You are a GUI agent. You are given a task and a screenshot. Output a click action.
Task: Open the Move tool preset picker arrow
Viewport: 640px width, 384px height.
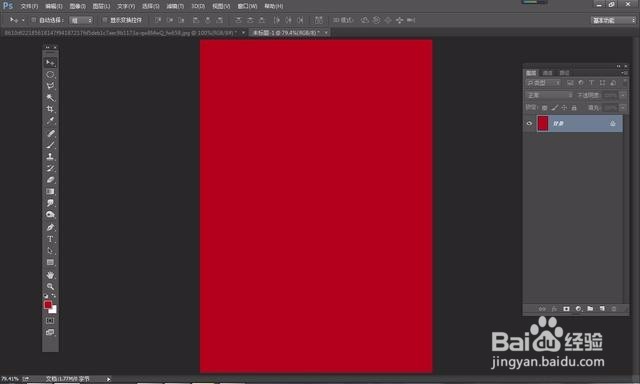(23, 20)
